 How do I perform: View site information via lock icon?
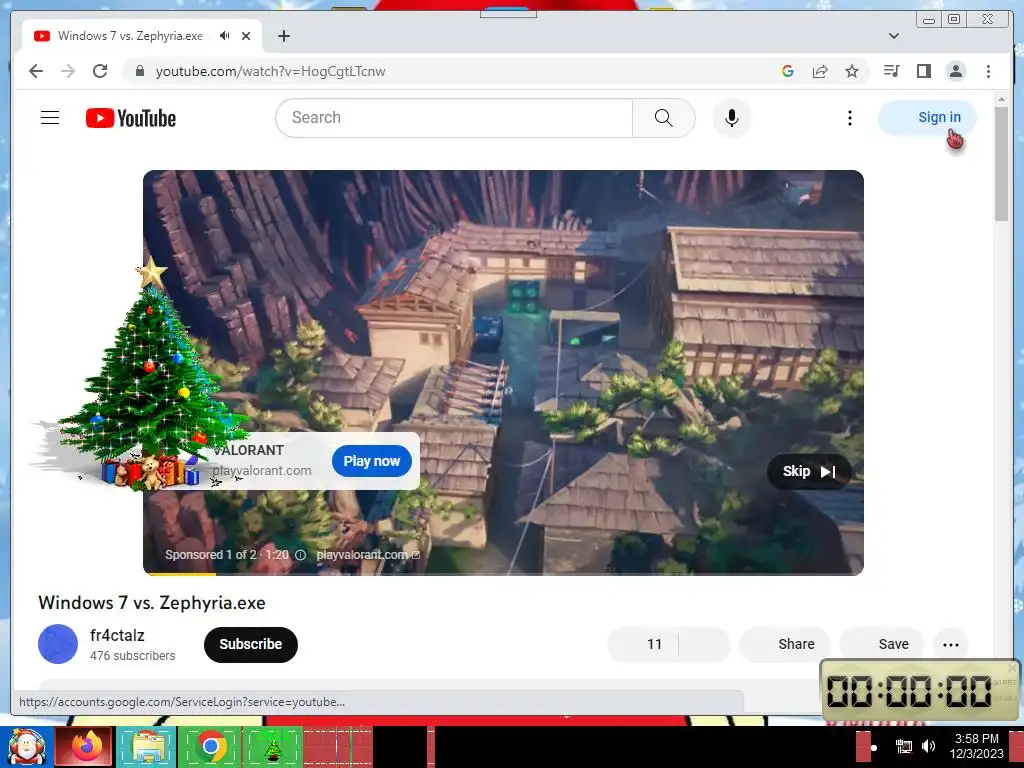click(x=139, y=71)
